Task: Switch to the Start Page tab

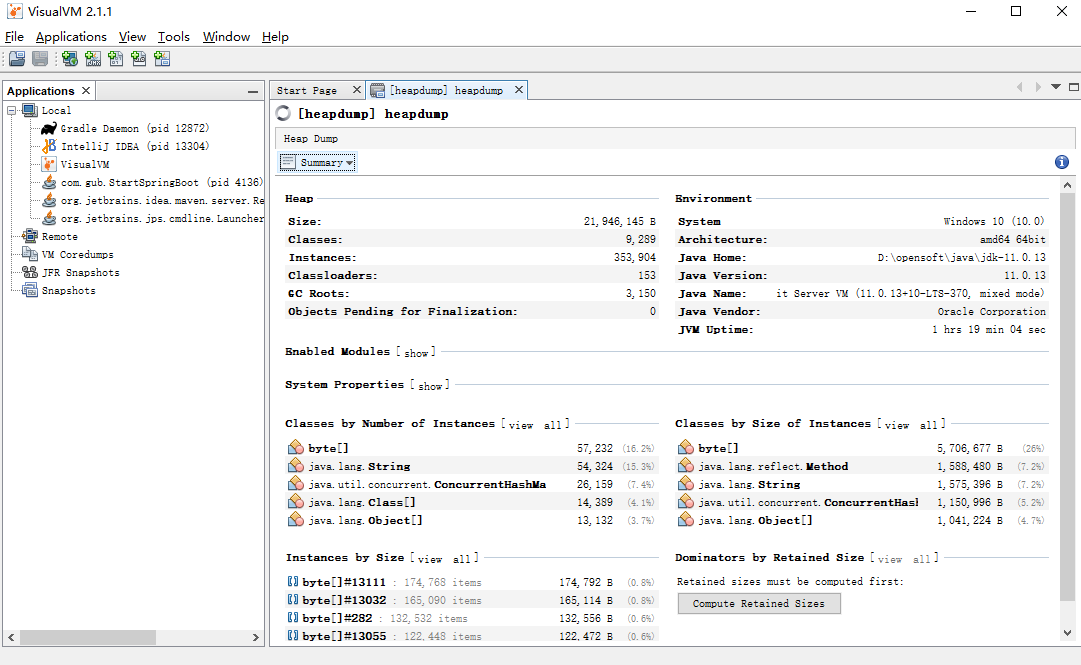Action: click(311, 89)
